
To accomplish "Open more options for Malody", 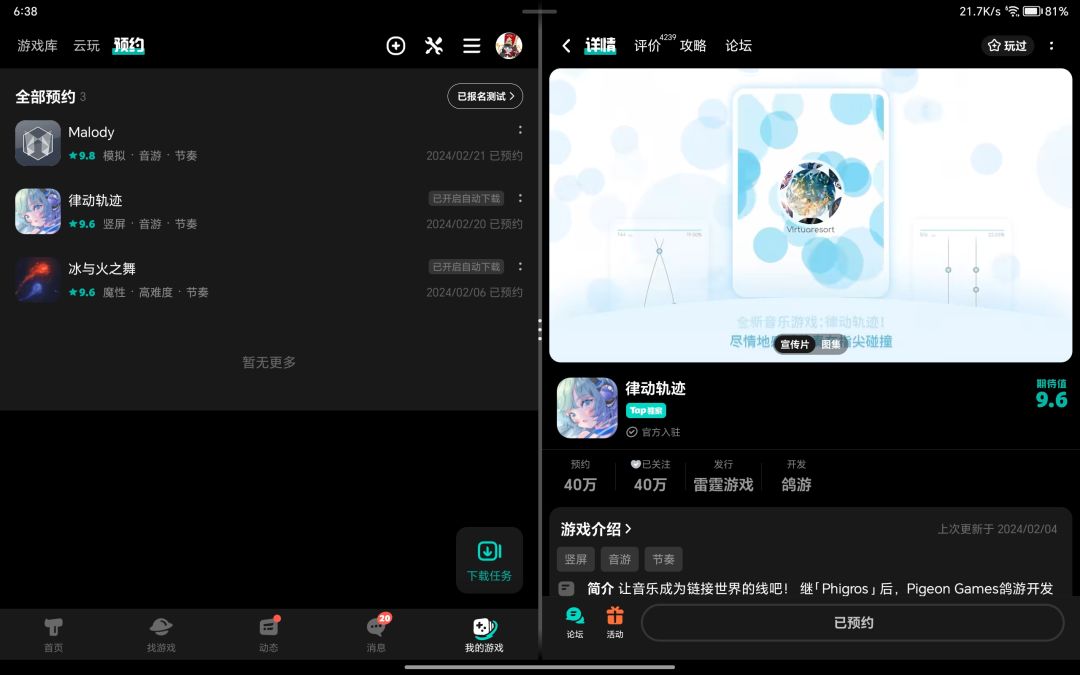I will coord(520,130).
